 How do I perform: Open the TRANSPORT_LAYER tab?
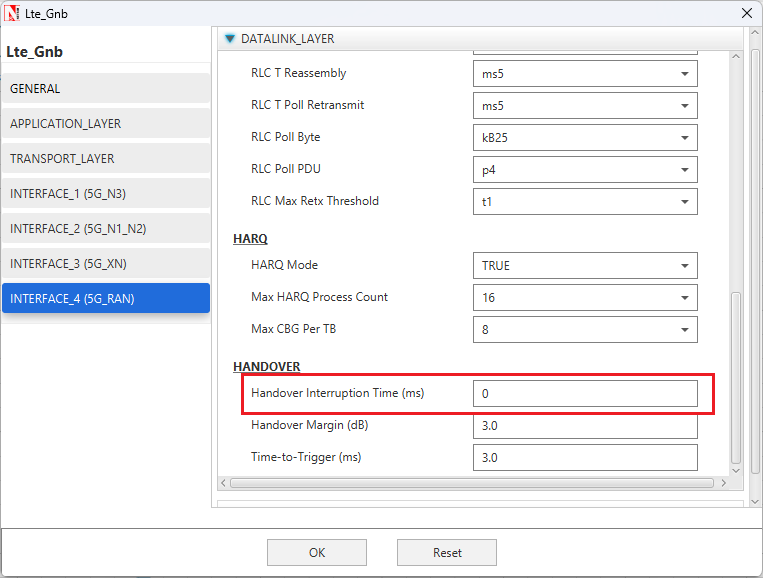coord(106,159)
